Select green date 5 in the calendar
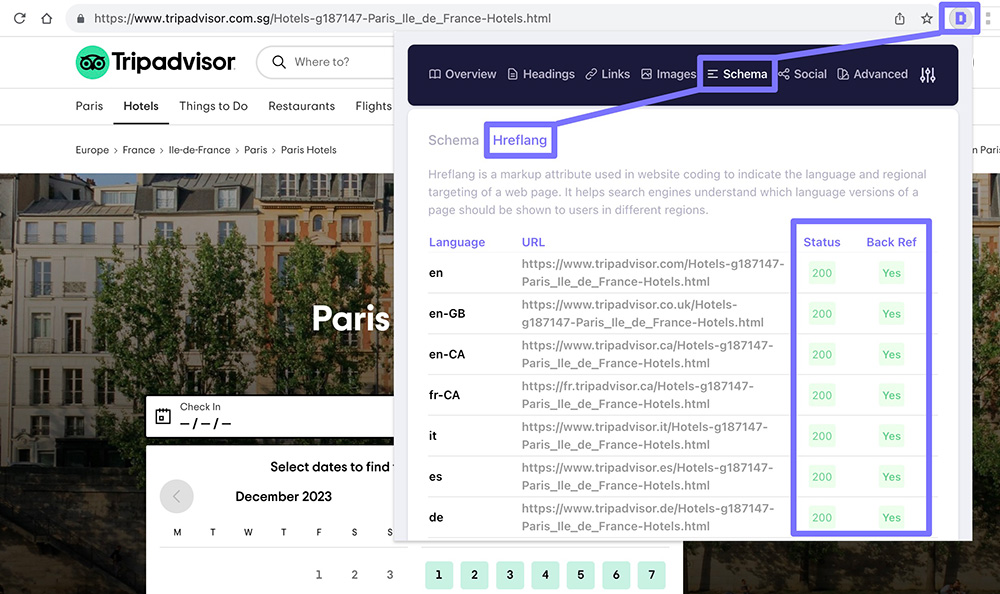 pos(580,575)
